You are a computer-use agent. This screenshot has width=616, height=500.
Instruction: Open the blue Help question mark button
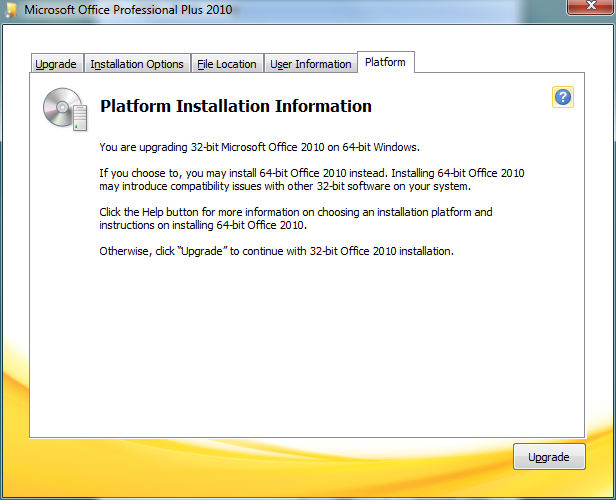(x=563, y=97)
